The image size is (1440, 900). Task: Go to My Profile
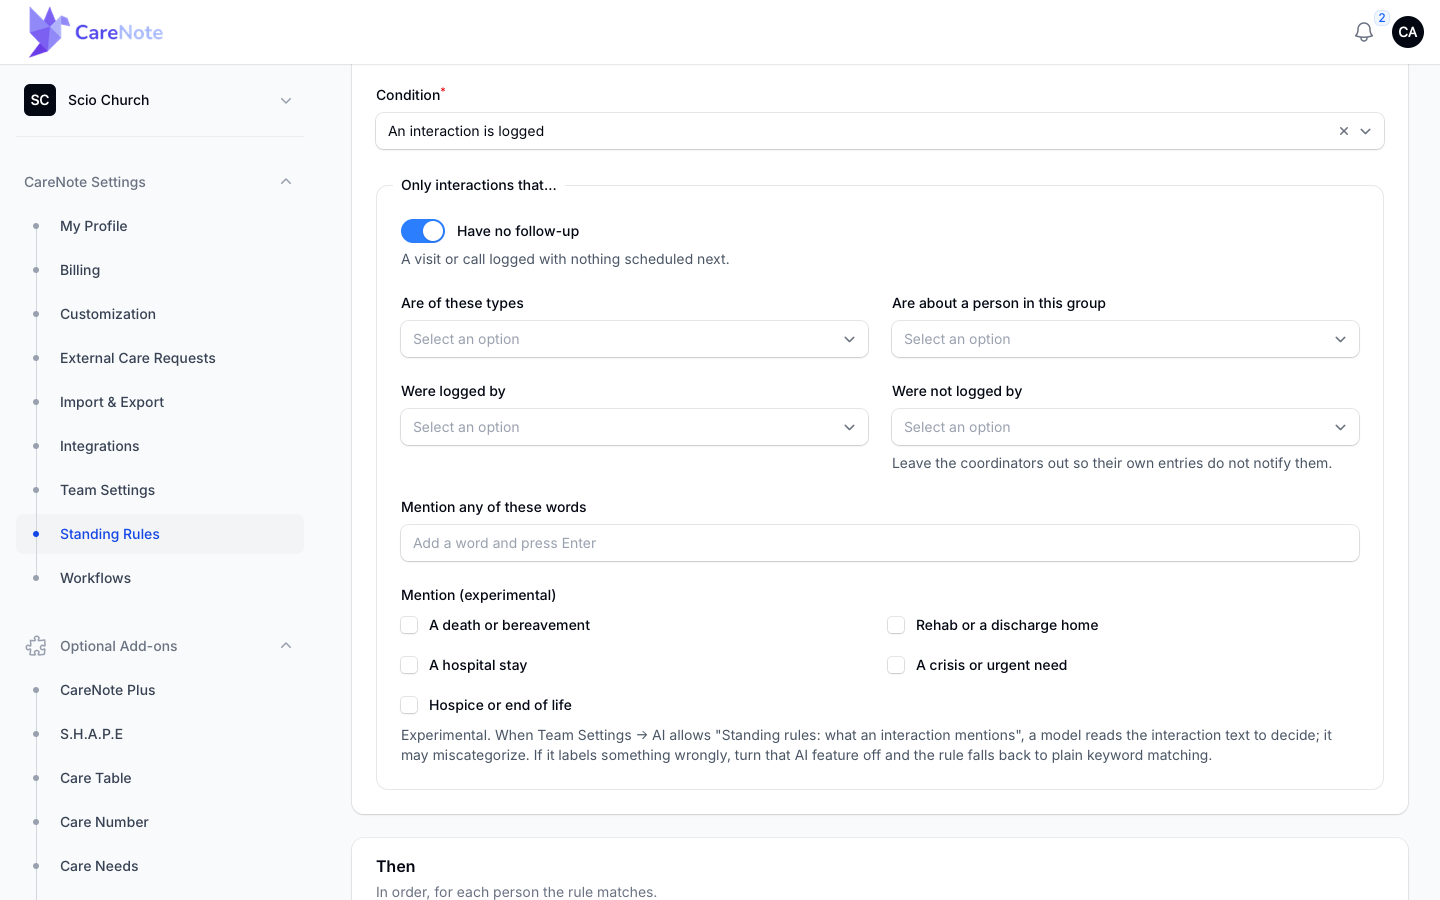coord(160,226)
